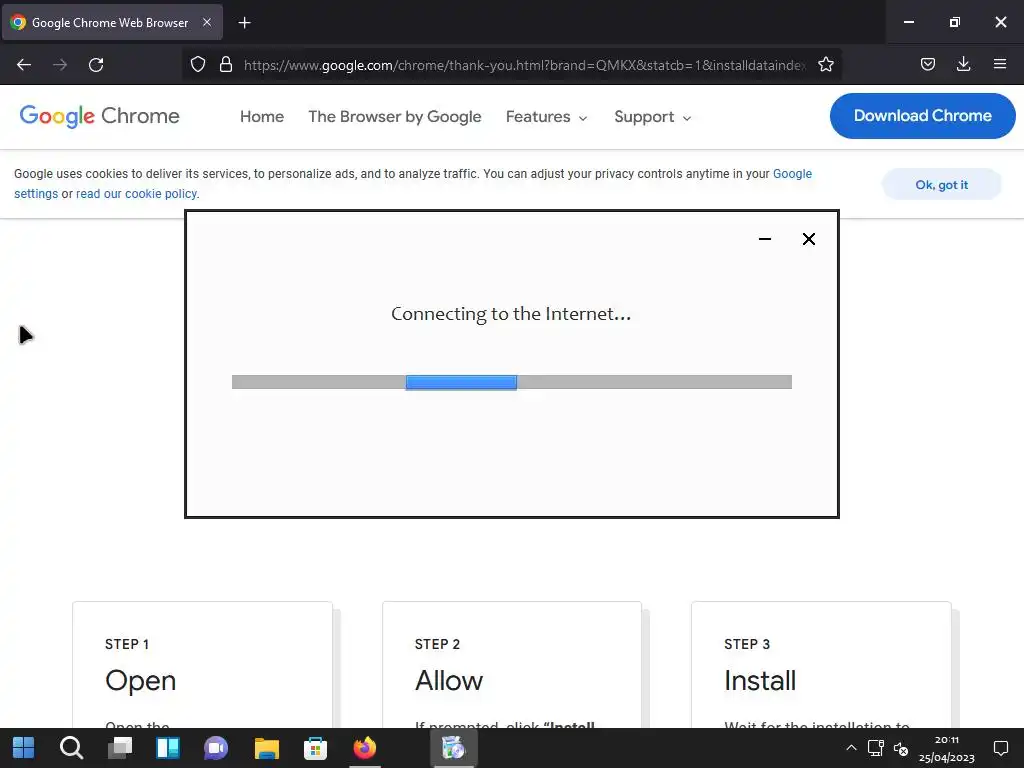This screenshot has height=768, width=1024.
Task: Select the Google Chrome Web Browser tab
Action: pyautogui.click(x=112, y=22)
